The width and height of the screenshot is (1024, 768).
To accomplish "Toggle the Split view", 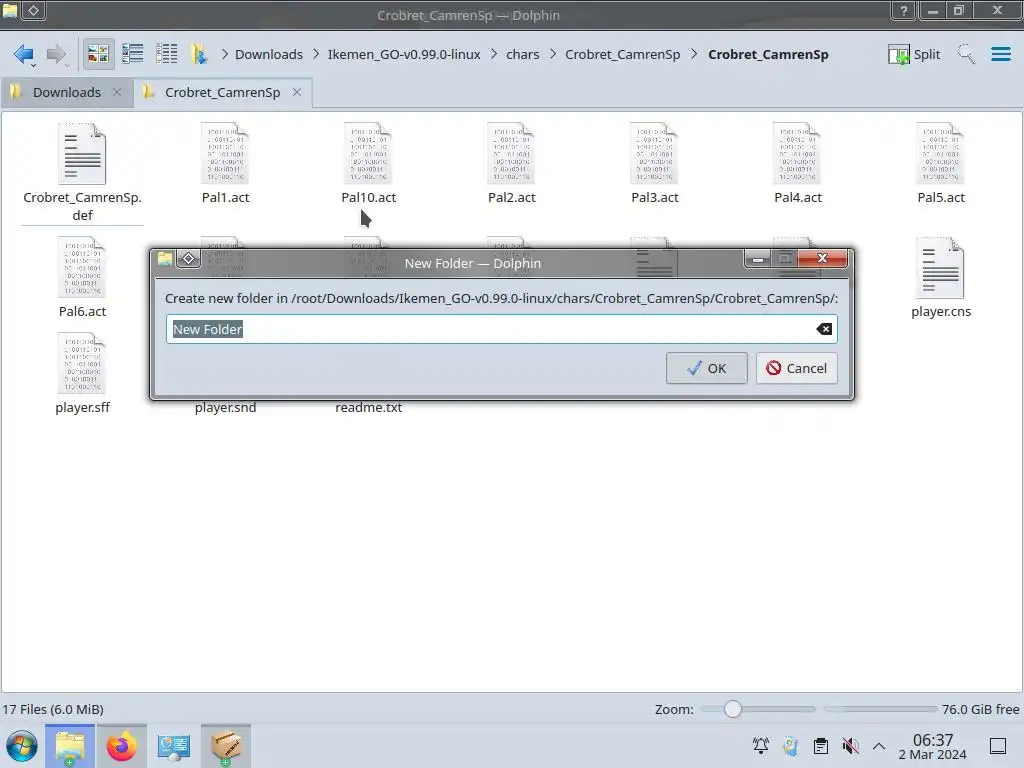I will pos(914,54).
